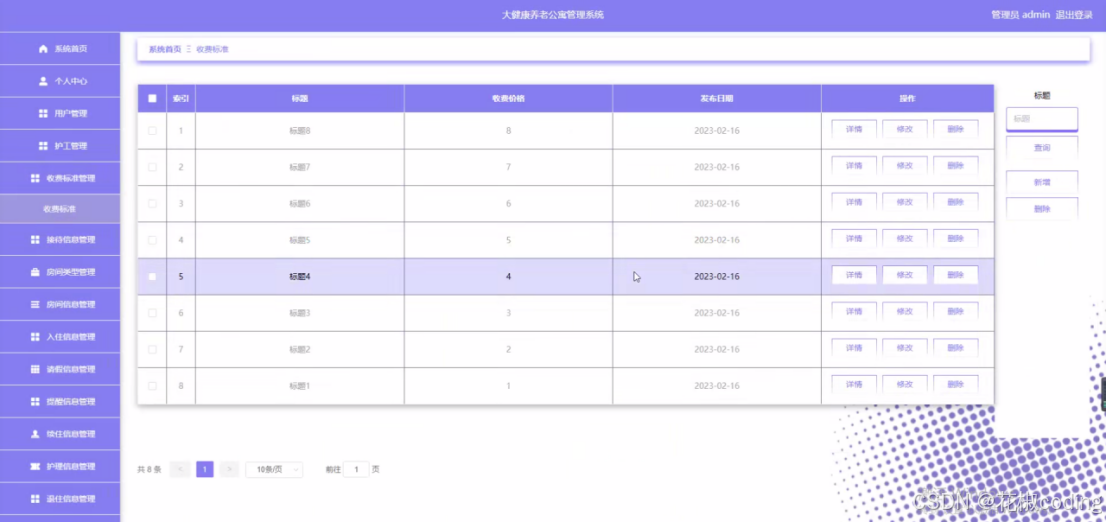Check the box for row 标题4
Viewport: 1106px width, 522px height.
152,277
